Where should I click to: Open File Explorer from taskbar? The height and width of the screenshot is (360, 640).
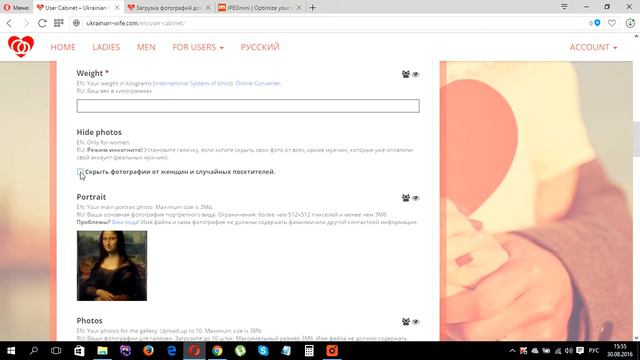[x=102, y=351]
